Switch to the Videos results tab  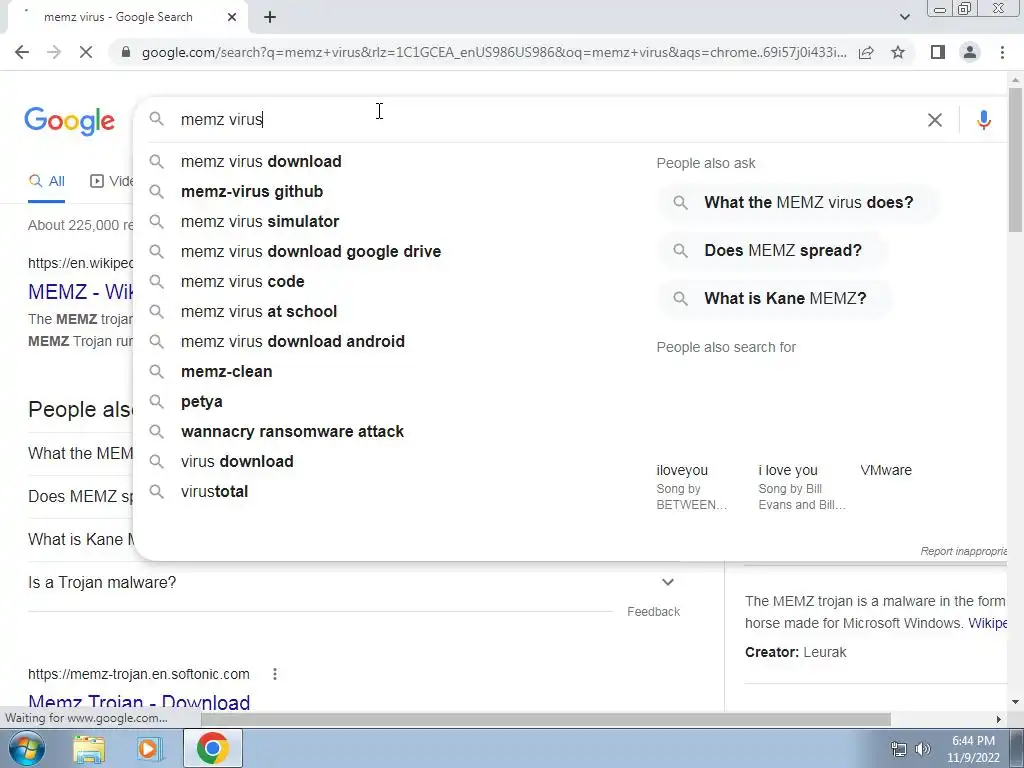click(111, 182)
